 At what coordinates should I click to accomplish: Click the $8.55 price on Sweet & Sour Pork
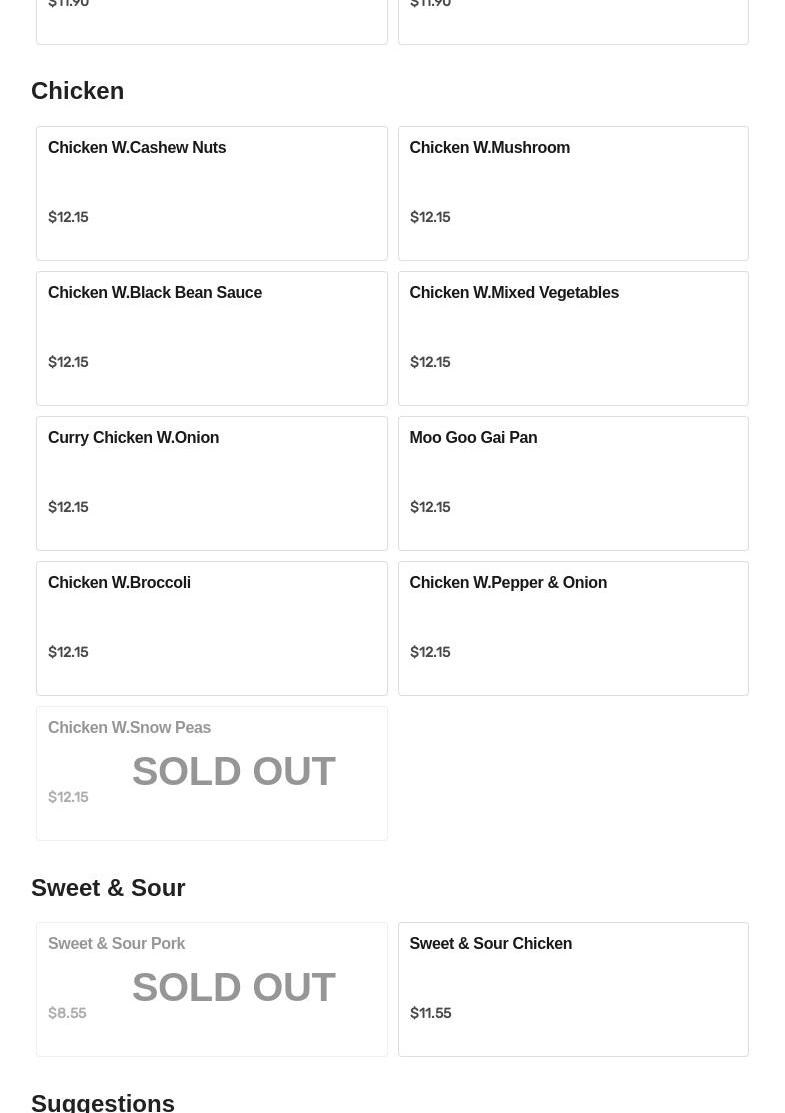coord(67,1013)
